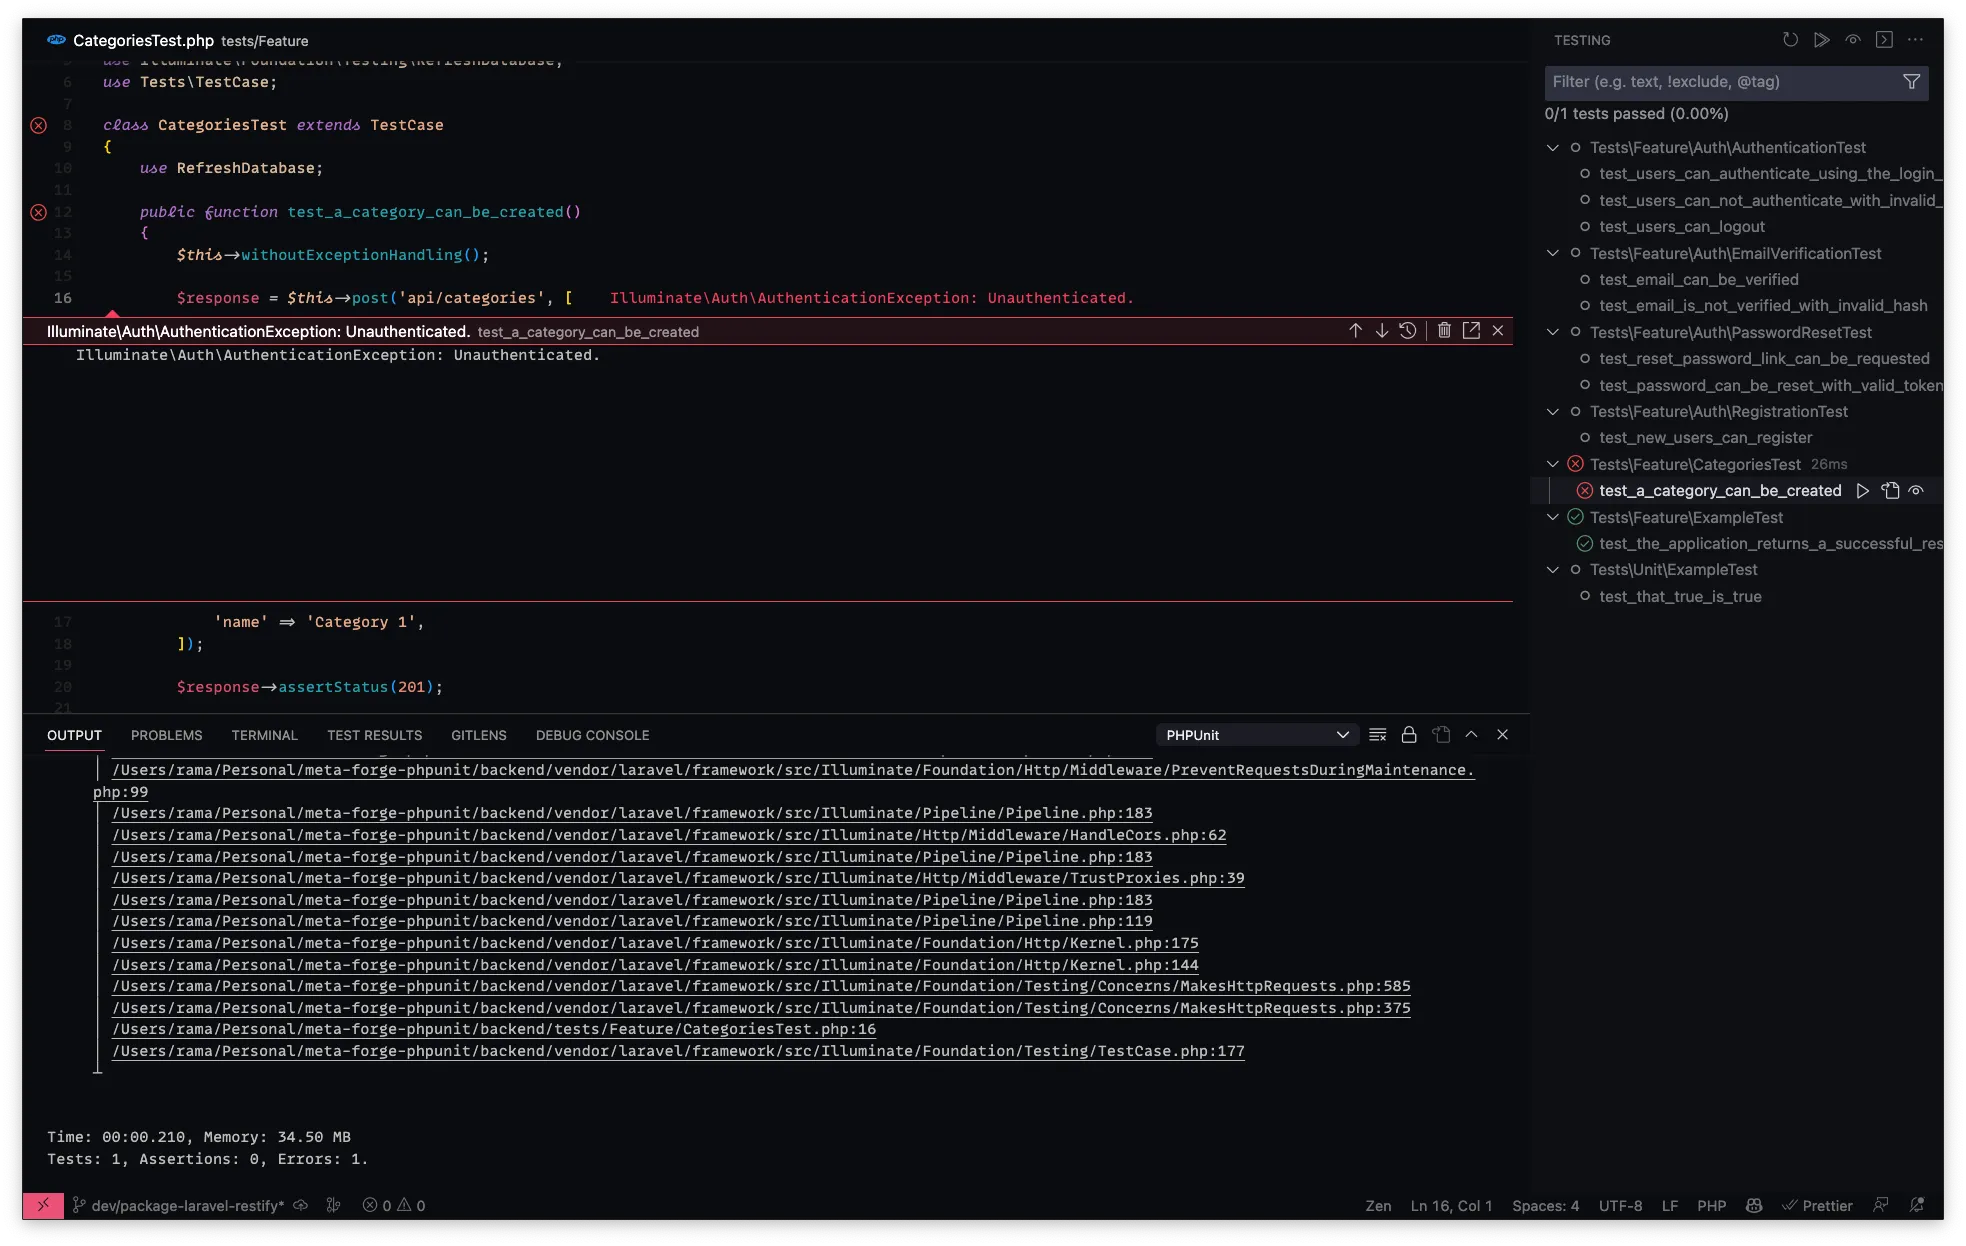The height and width of the screenshot is (1246, 1966).
Task: Open TestCase.php:177 stack trace link
Action: 678,1051
